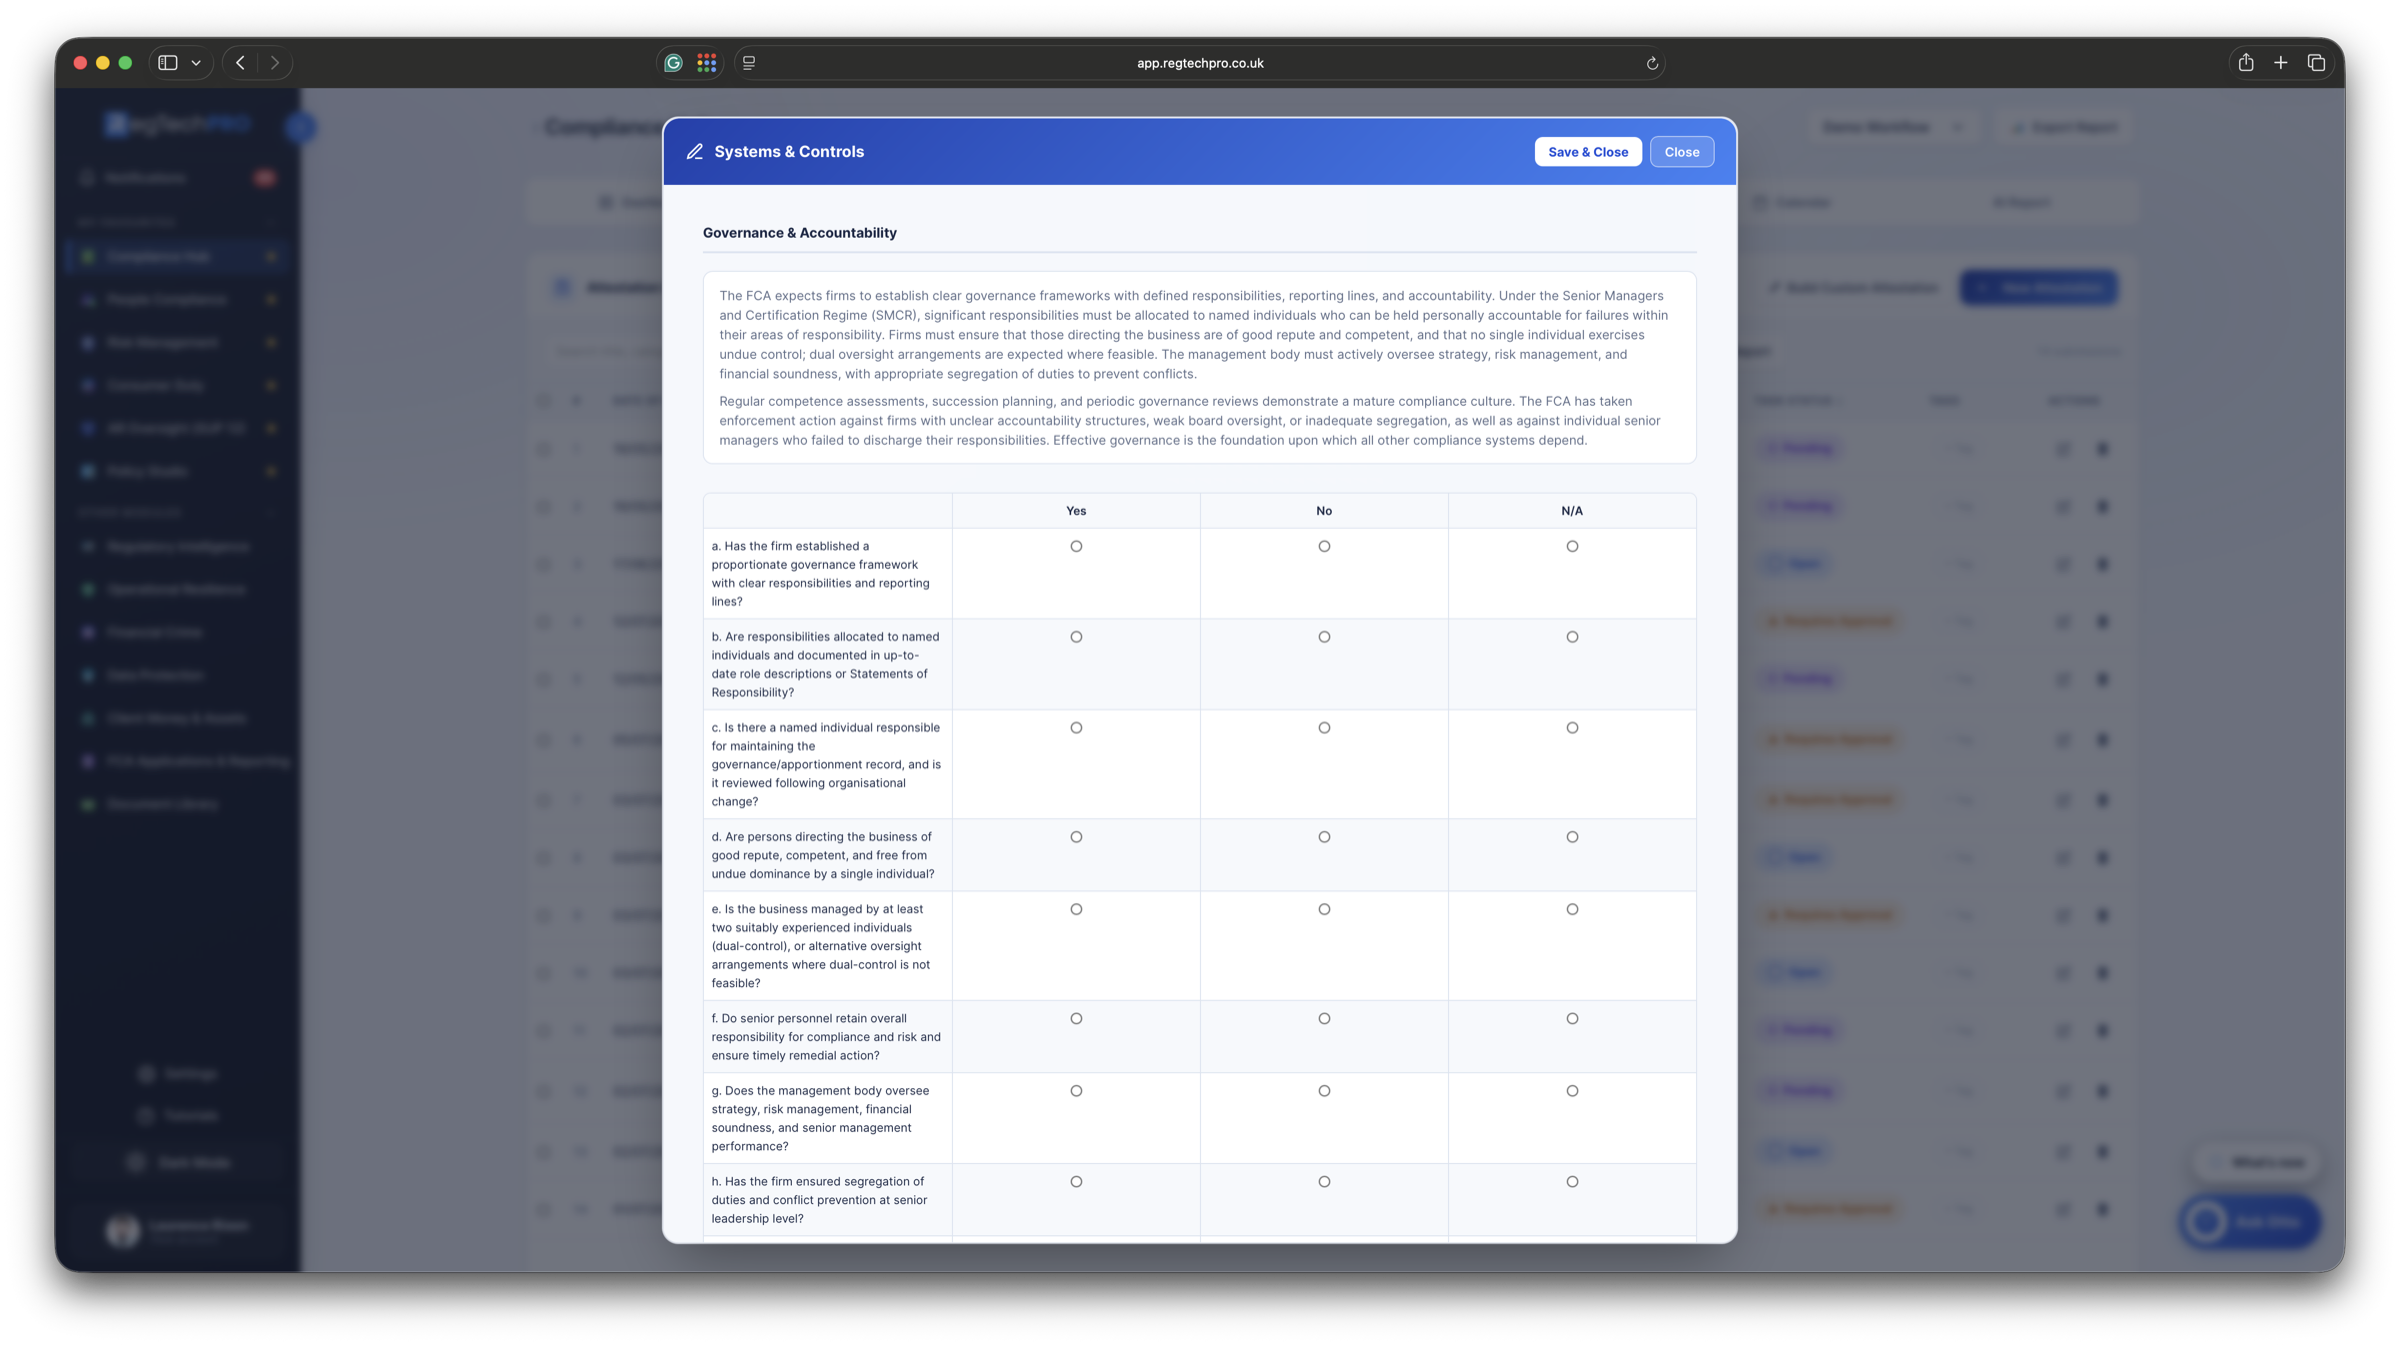Screen dimensions: 2400x1345
Task: Select N/A for question f senior personnel
Action: 1572,1018
